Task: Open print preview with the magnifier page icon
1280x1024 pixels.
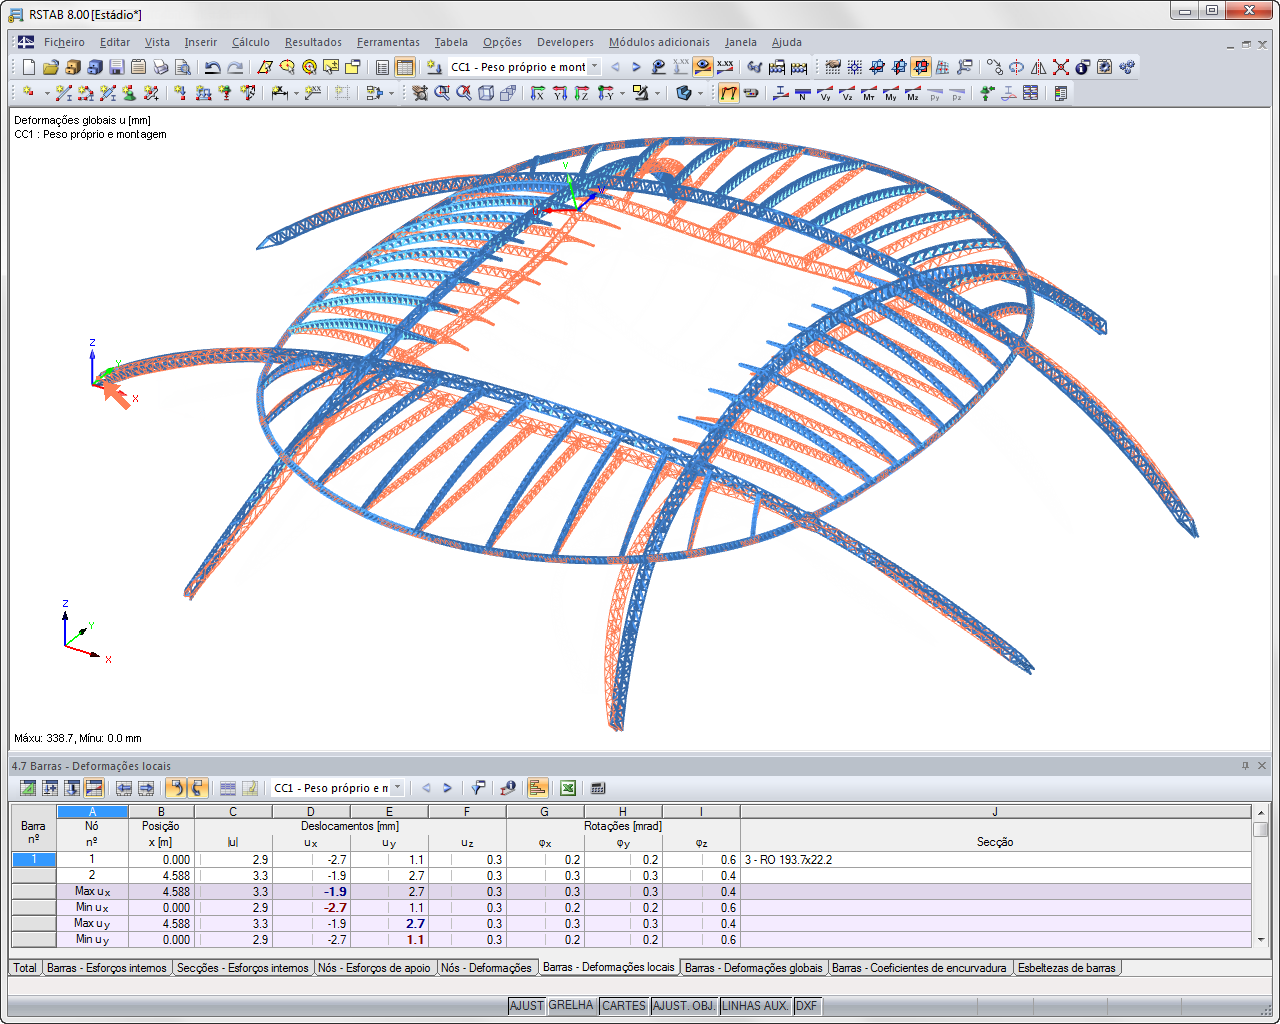Action: 183,67
